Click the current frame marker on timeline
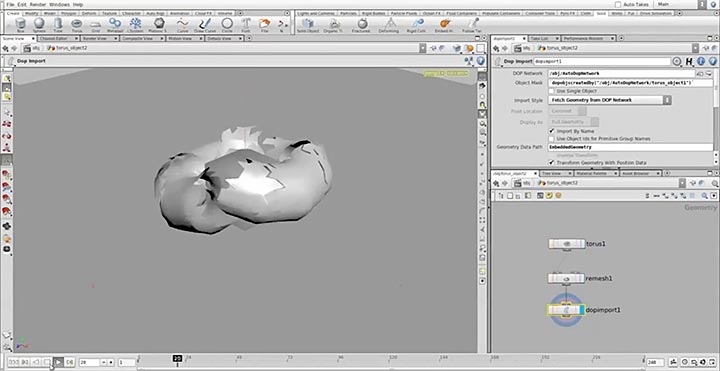Viewport: 720px width, 371px height. pyautogui.click(x=178, y=359)
